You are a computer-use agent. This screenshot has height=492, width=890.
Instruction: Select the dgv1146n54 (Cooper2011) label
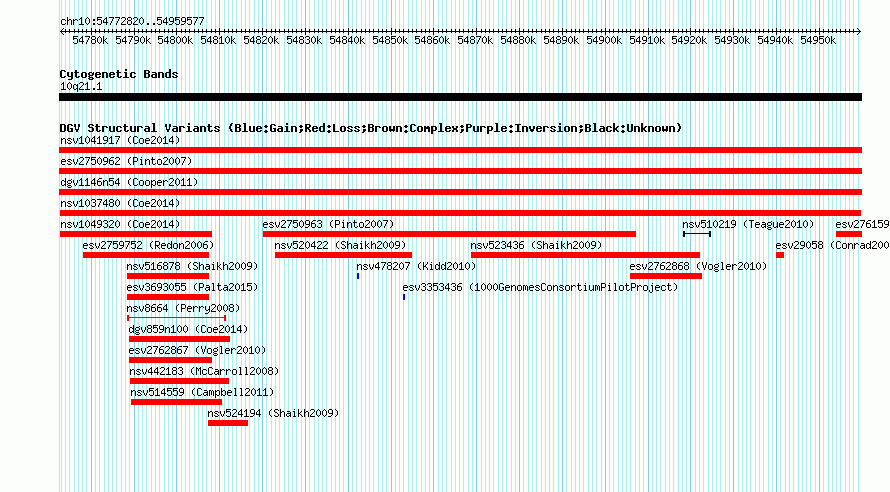[129, 182]
